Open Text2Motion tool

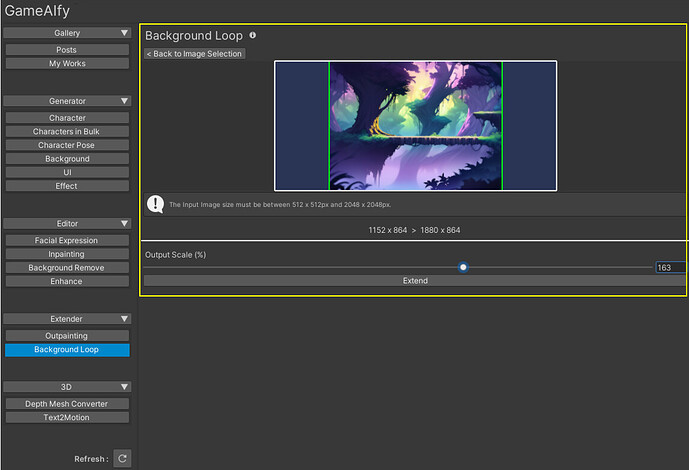pyautogui.click(x=67, y=417)
